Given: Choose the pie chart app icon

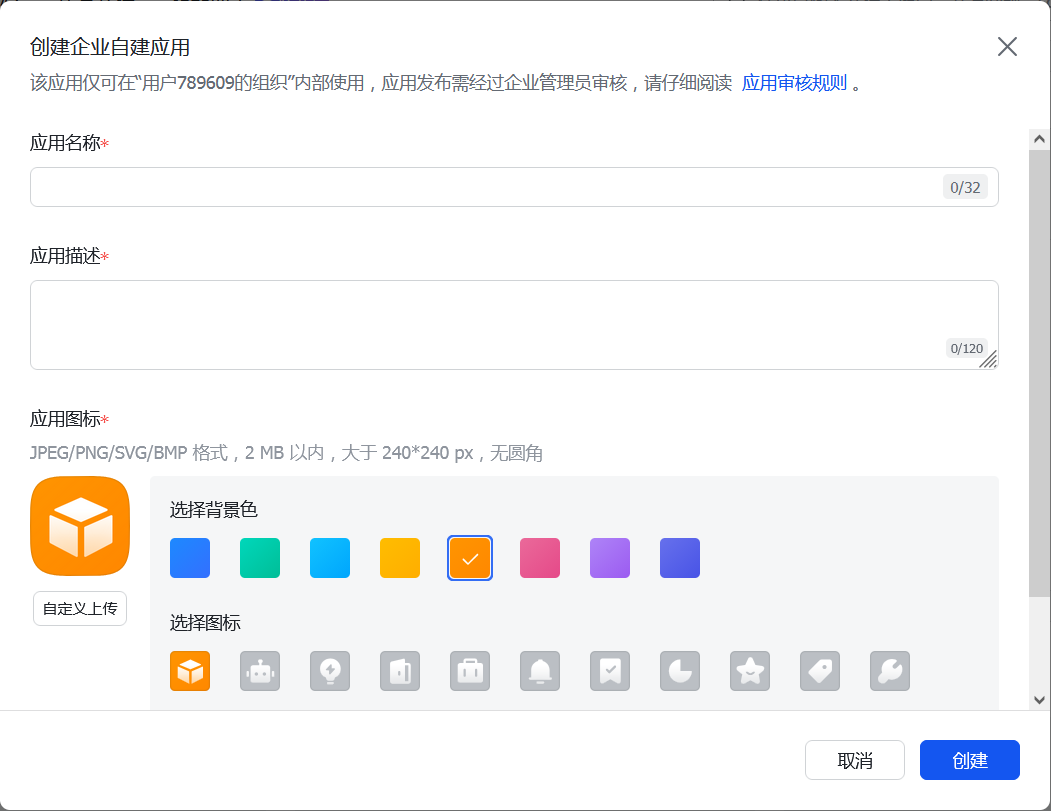Looking at the screenshot, I should pos(680,671).
